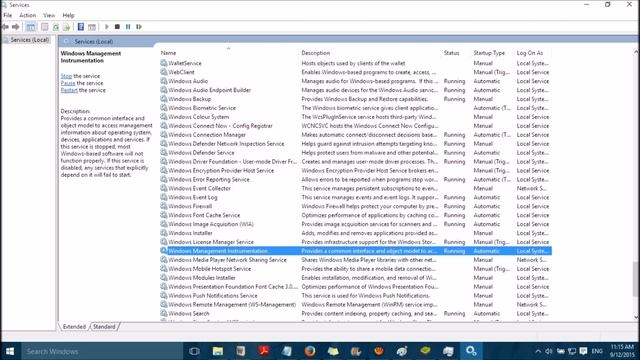640x360 pixels.
Task: Sort by the Log On As column header
Action: point(533,53)
